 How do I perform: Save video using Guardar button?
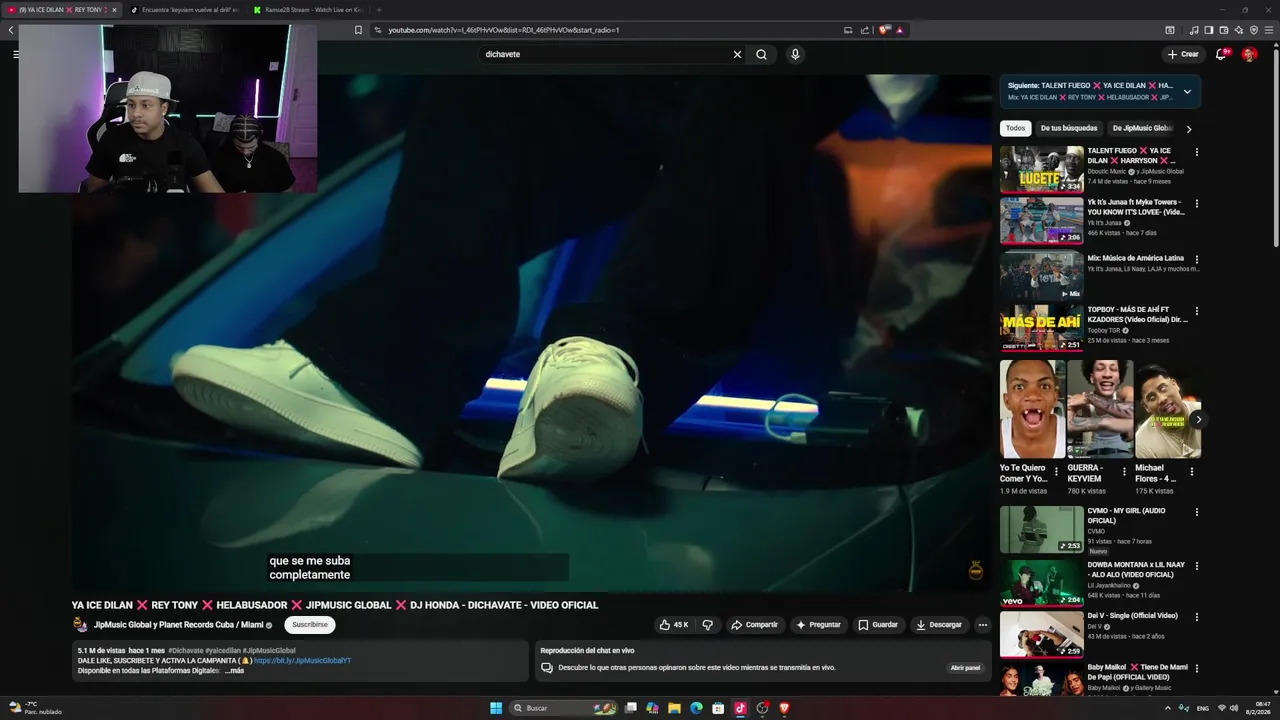[x=878, y=625]
